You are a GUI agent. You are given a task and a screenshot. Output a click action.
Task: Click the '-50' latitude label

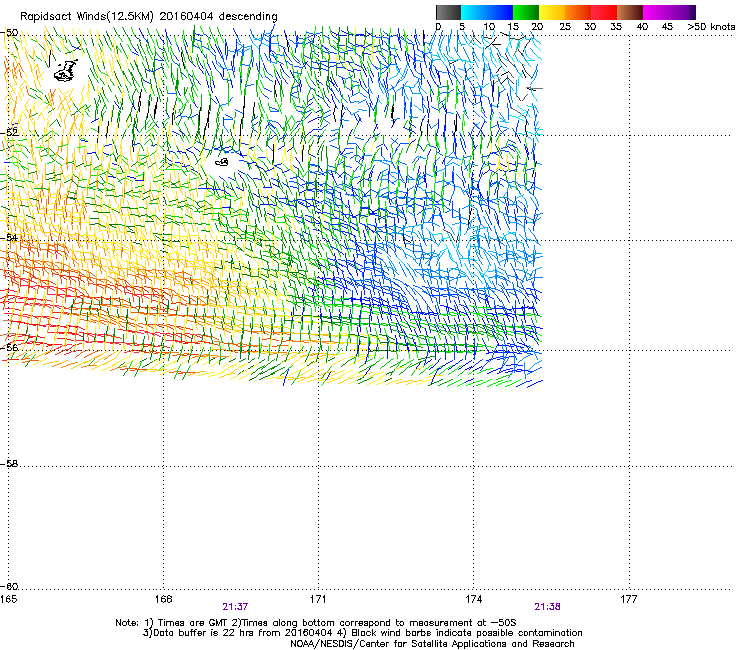coord(9,33)
